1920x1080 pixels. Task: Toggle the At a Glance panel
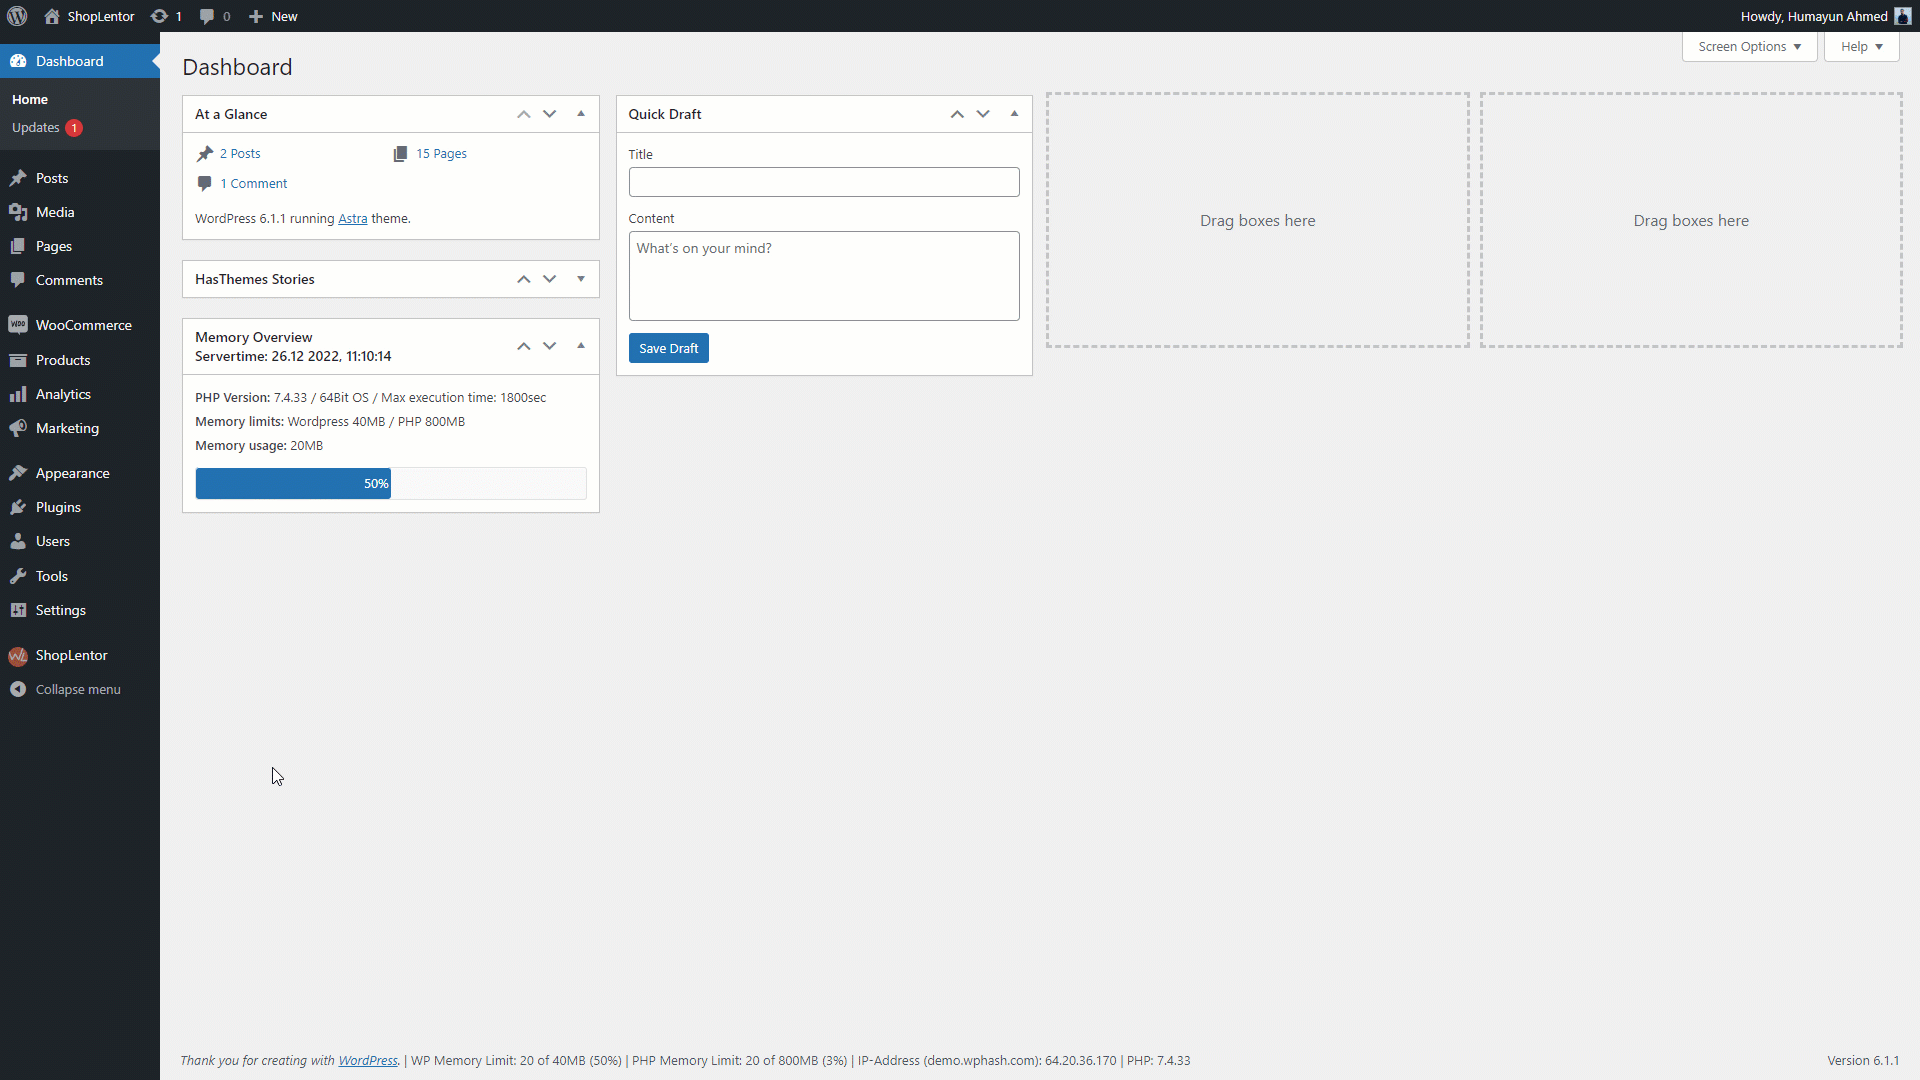click(x=580, y=114)
